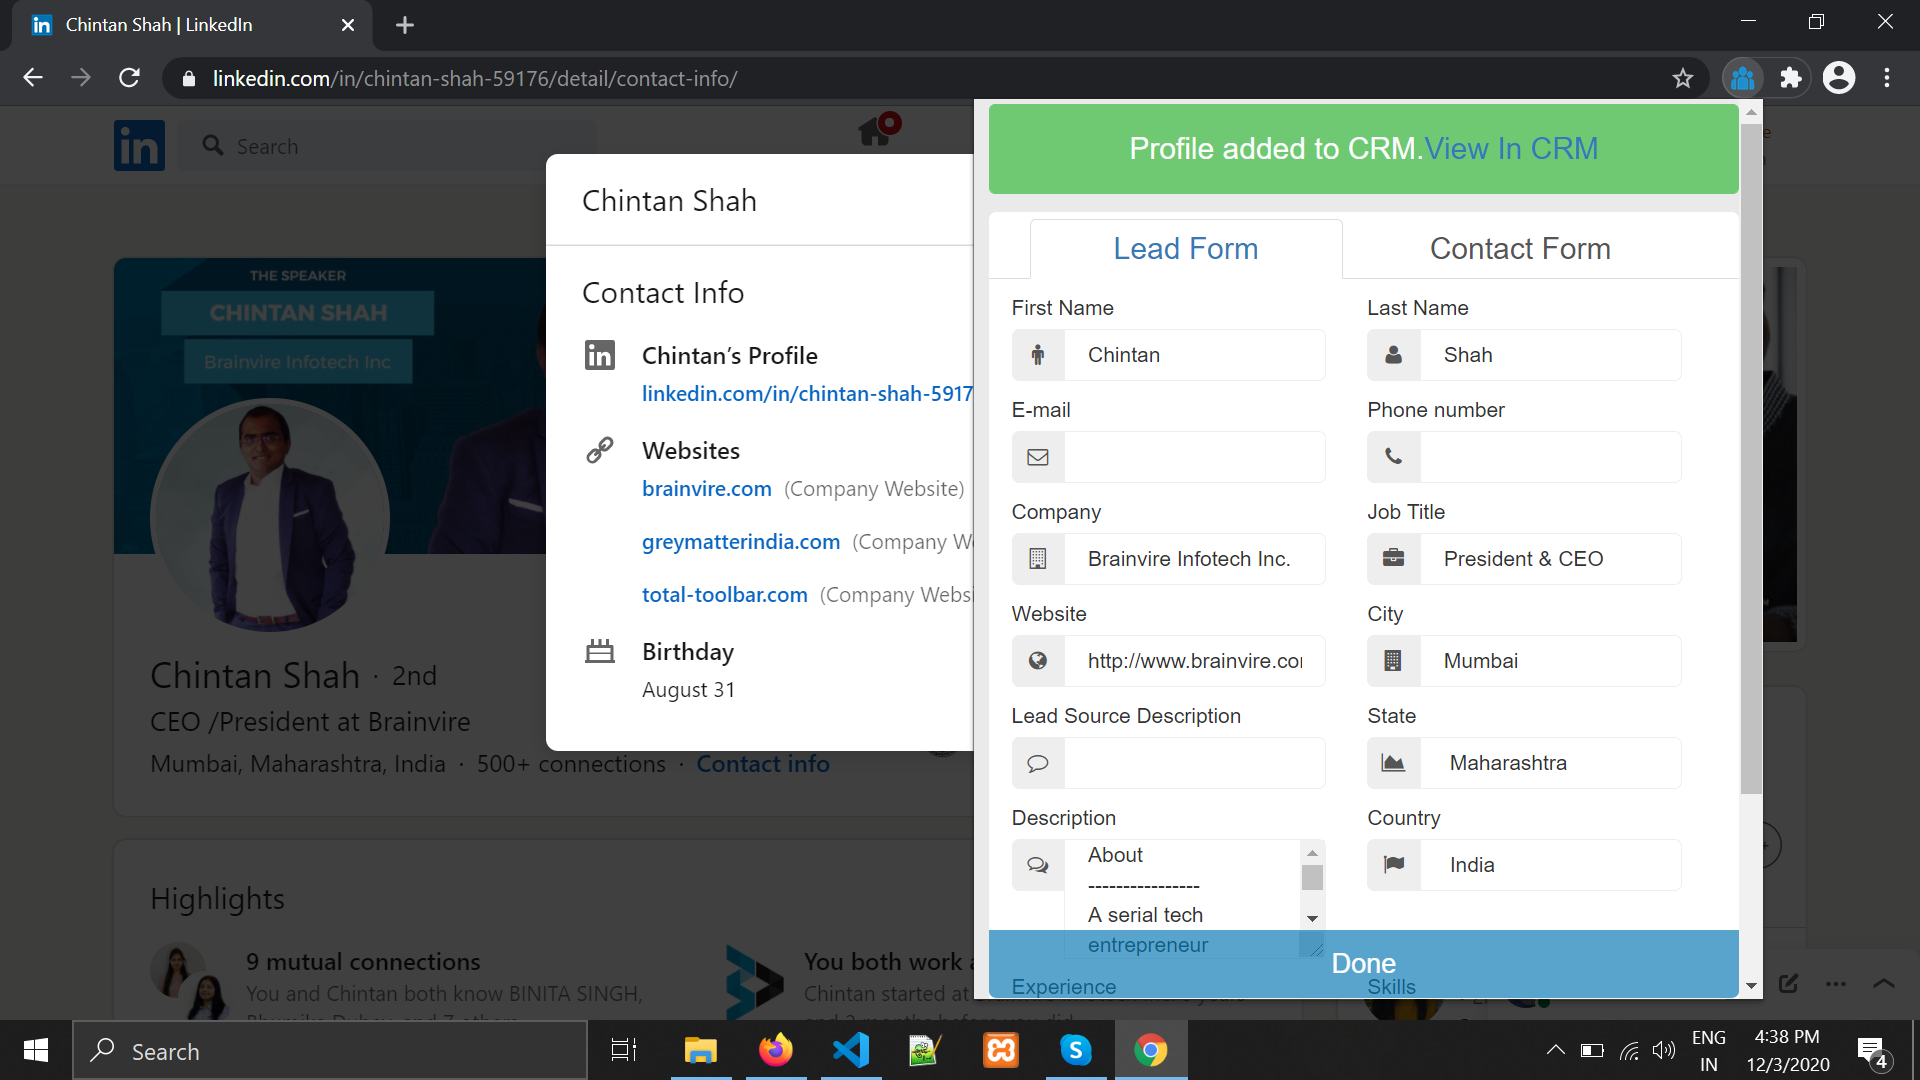The height and width of the screenshot is (1080, 1920).
Task: Open the Windows notification center
Action: pyautogui.click(x=1873, y=1051)
